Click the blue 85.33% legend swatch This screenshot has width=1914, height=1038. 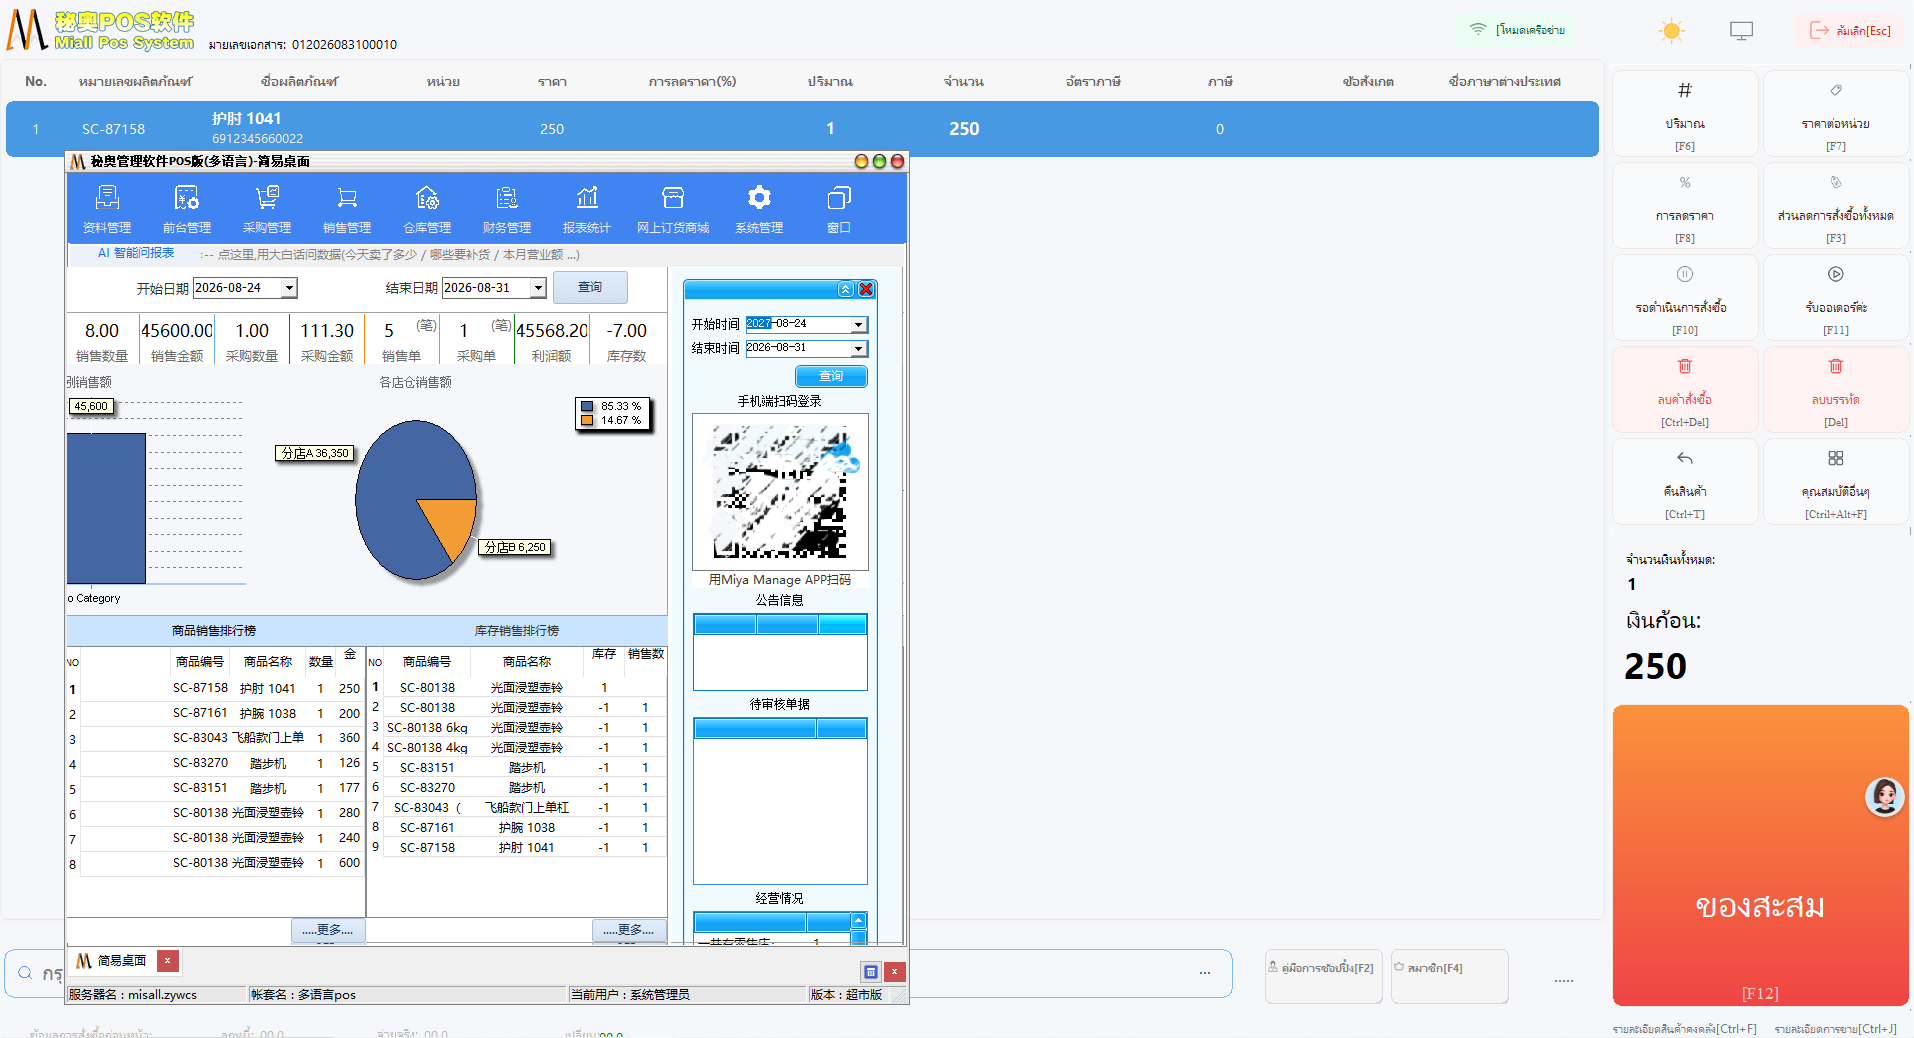(588, 406)
